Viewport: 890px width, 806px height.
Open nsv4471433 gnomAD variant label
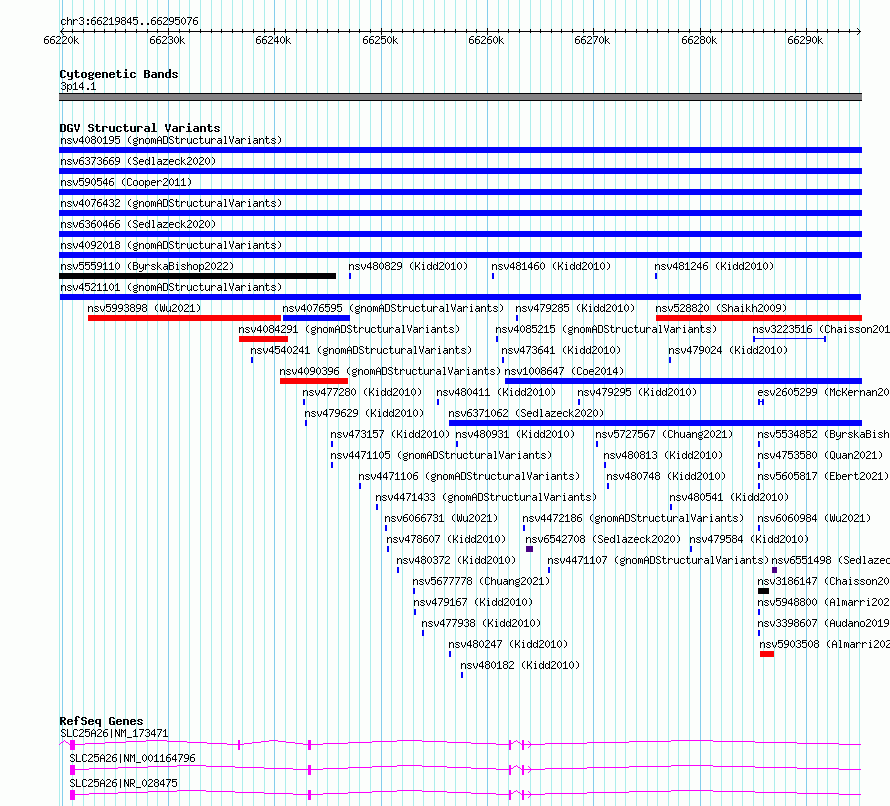click(486, 497)
